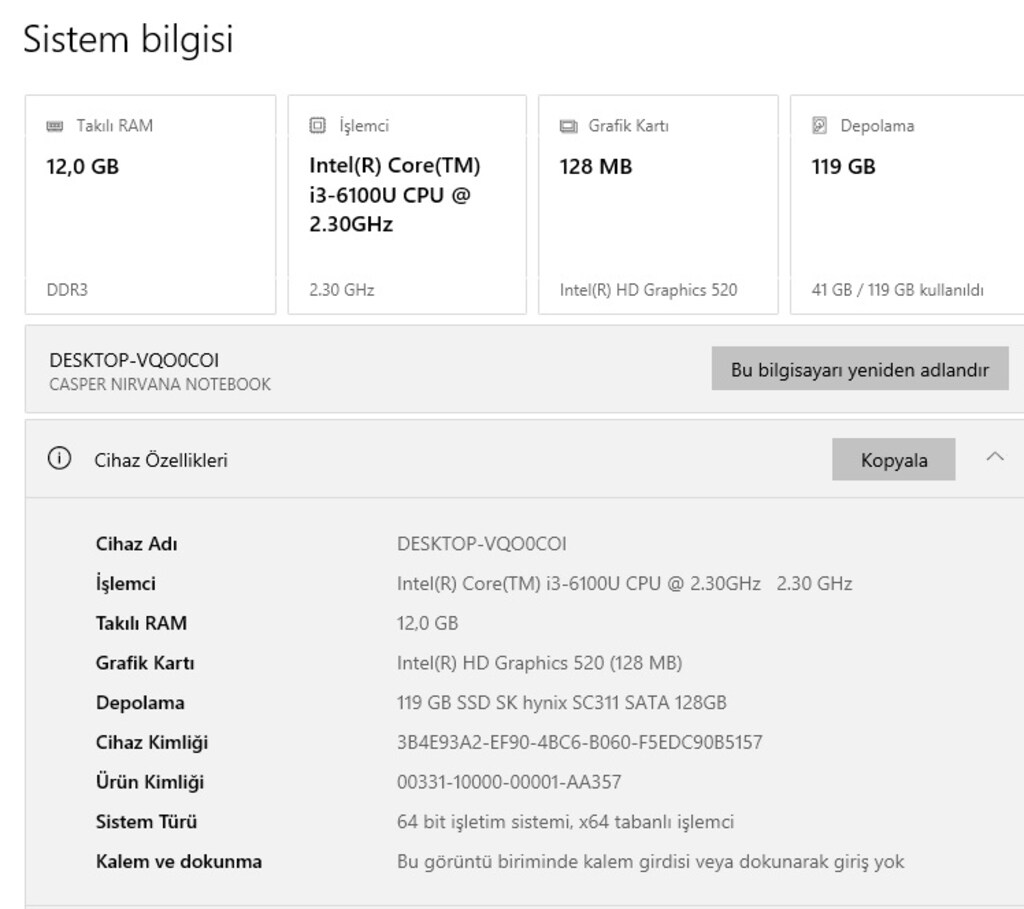The width and height of the screenshot is (1024, 909).
Task: Click the disk icon on the Depolama card
Action: point(820,125)
